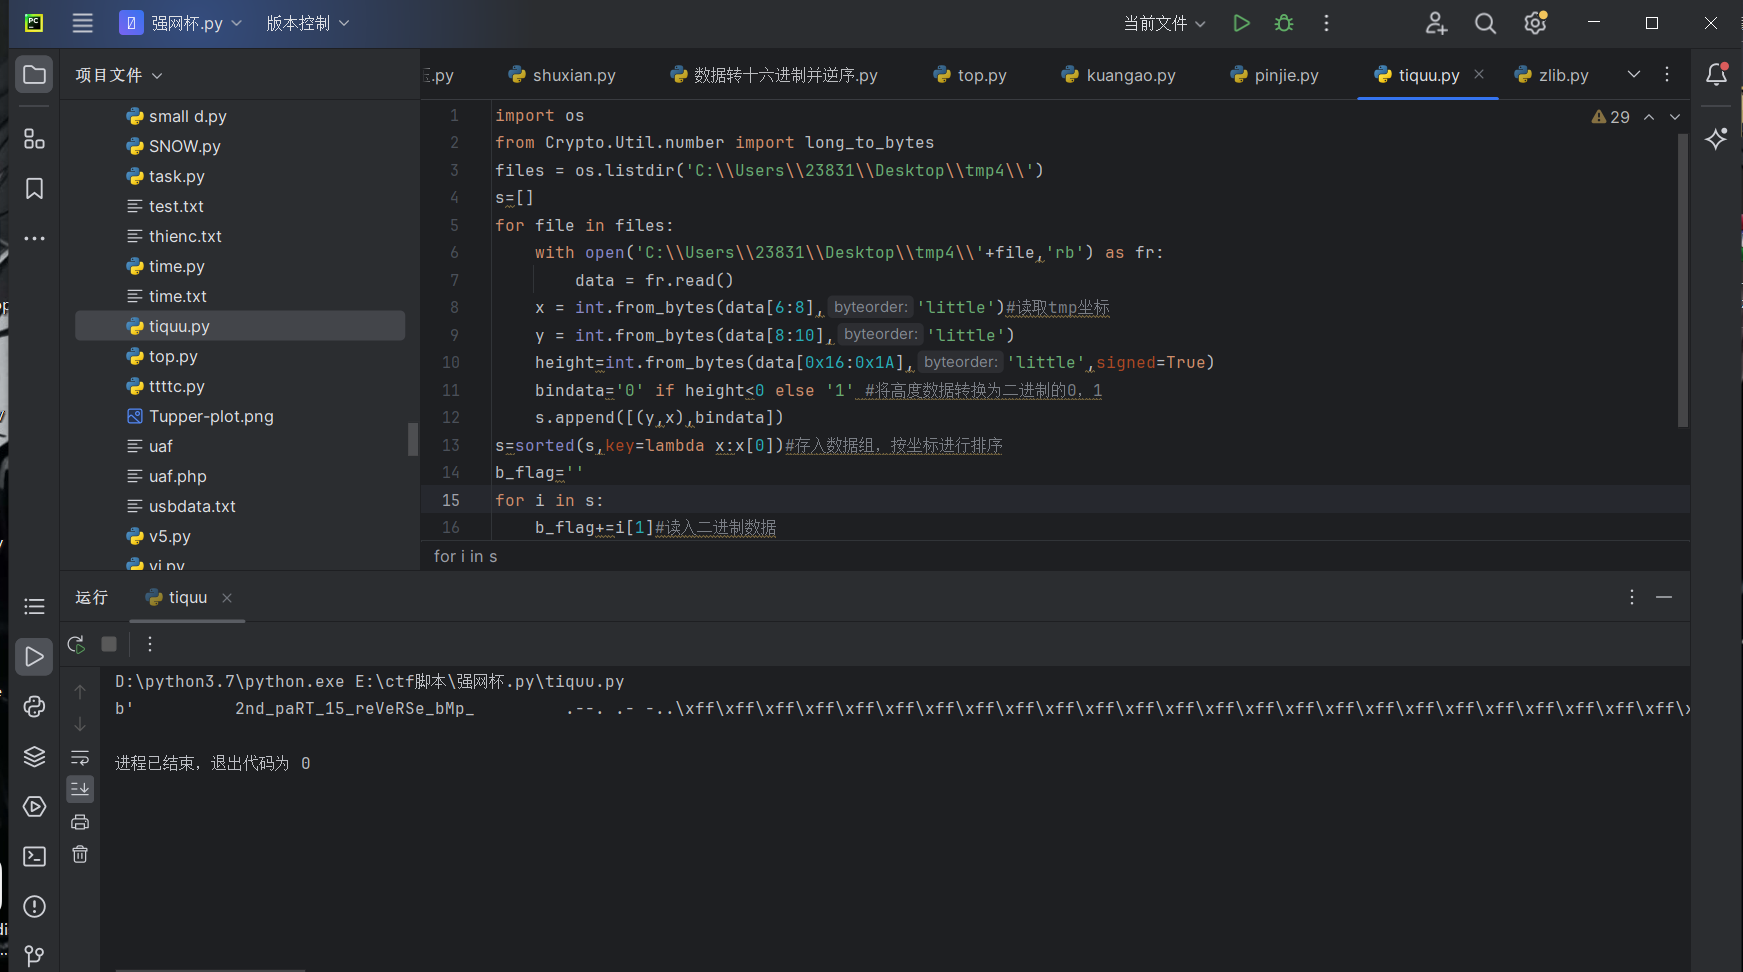This screenshot has width=1743, height=972.
Task: Open editor tab options menu
Action: (x=1667, y=74)
